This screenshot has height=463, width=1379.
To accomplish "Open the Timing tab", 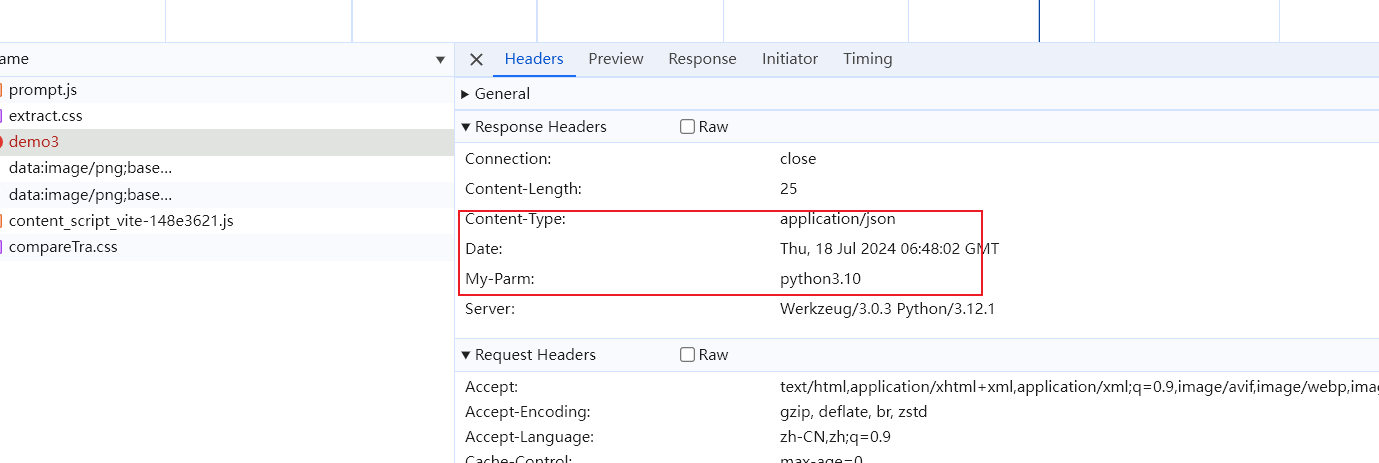I will (867, 59).
